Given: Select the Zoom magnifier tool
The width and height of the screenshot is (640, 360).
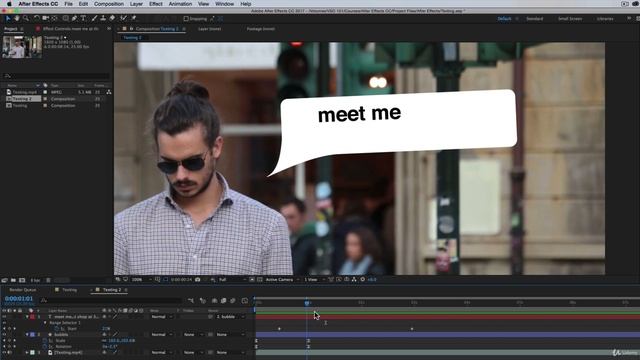Looking at the screenshot, I should pos(26,18).
